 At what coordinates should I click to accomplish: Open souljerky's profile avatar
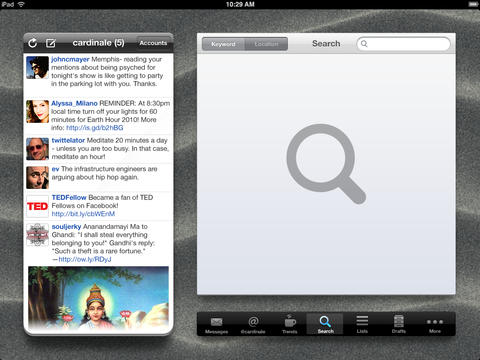[37, 235]
